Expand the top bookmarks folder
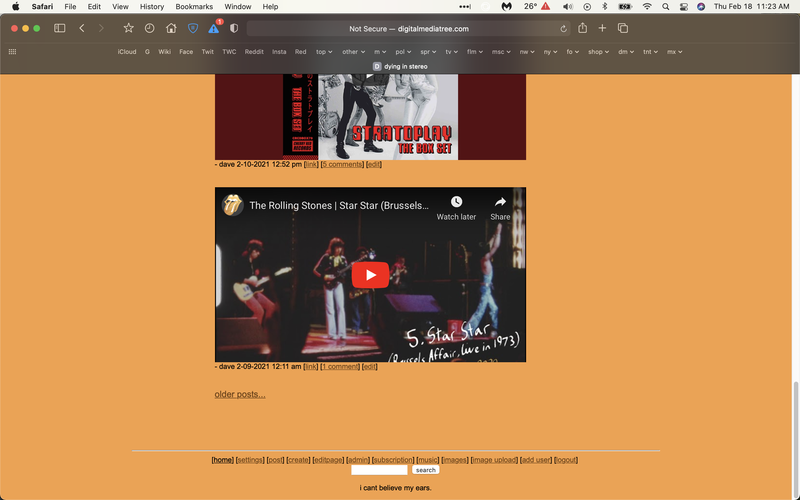This screenshot has width=800, height=500. click(x=324, y=52)
